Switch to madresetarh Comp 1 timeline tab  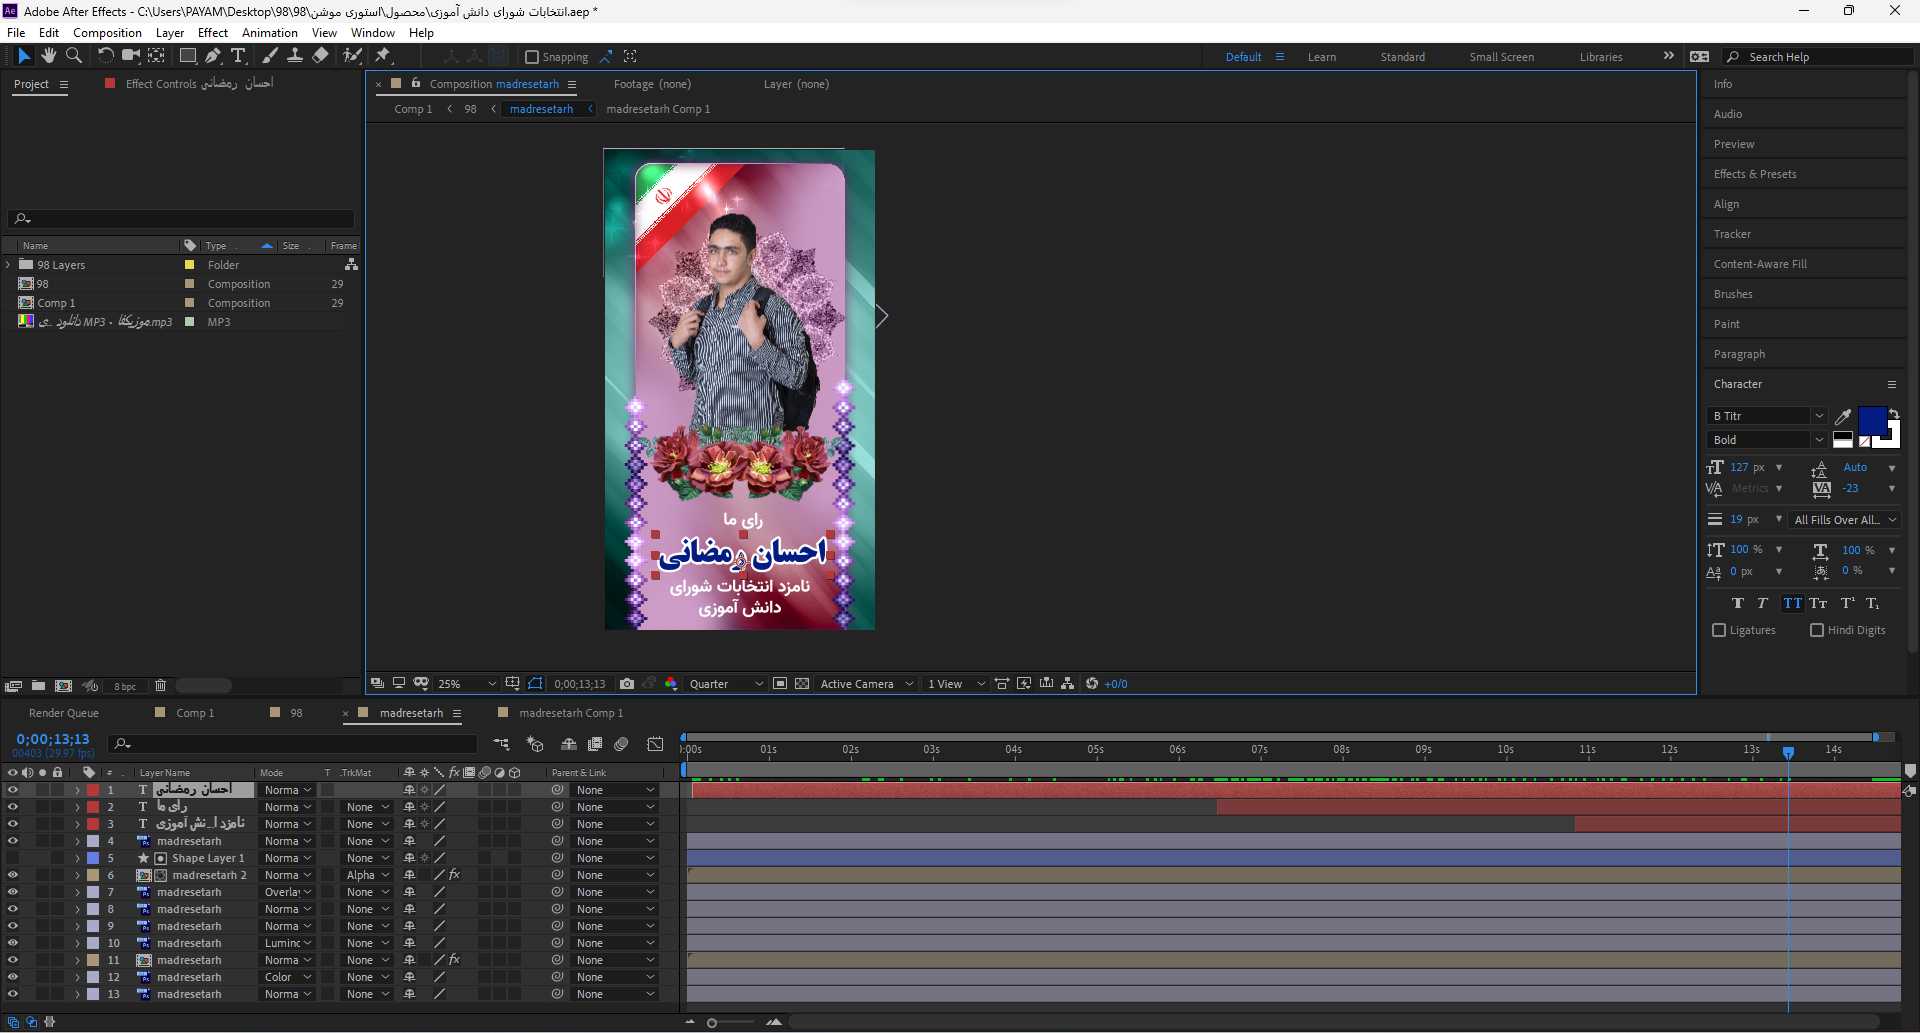(x=571, y=713)
